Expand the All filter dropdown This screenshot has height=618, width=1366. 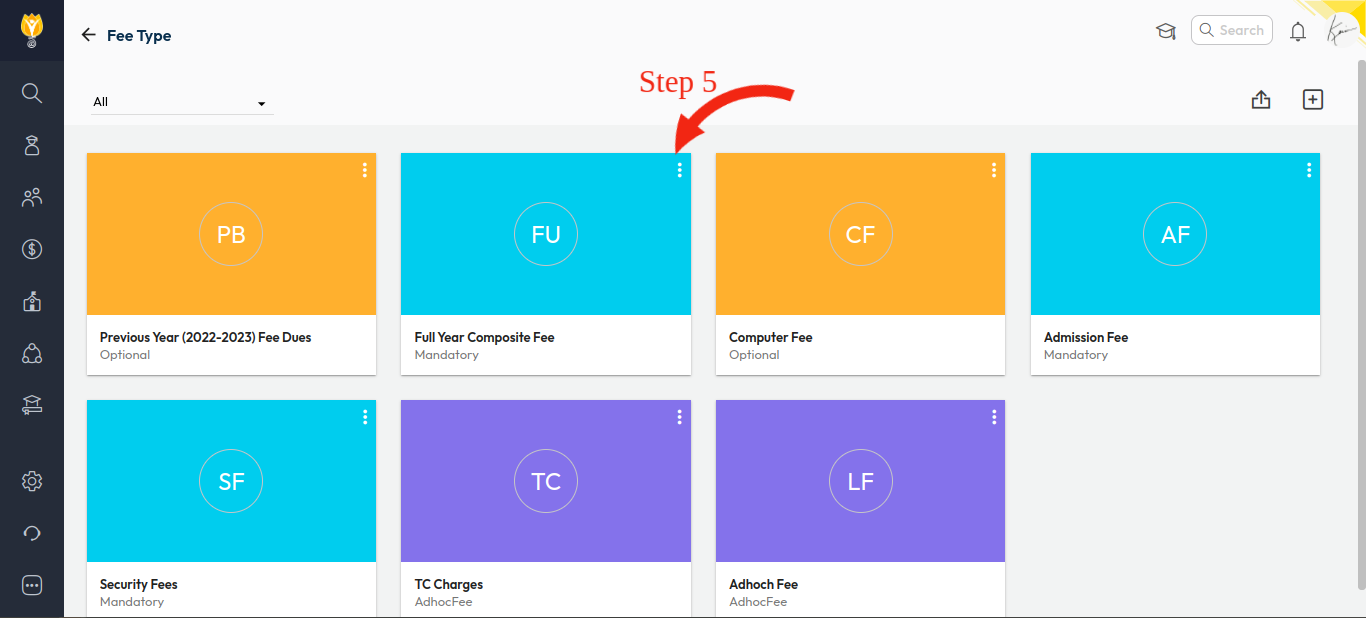click(x=181, y=102)
